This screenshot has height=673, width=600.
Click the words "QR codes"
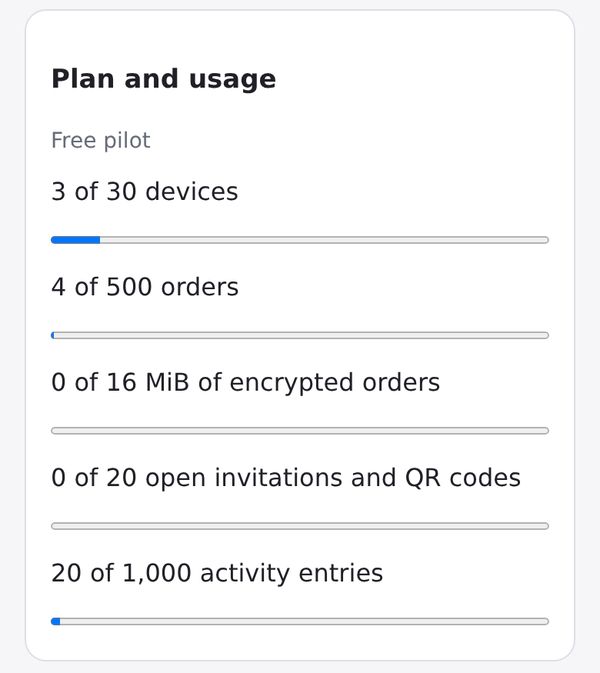[x=463, y=478]
